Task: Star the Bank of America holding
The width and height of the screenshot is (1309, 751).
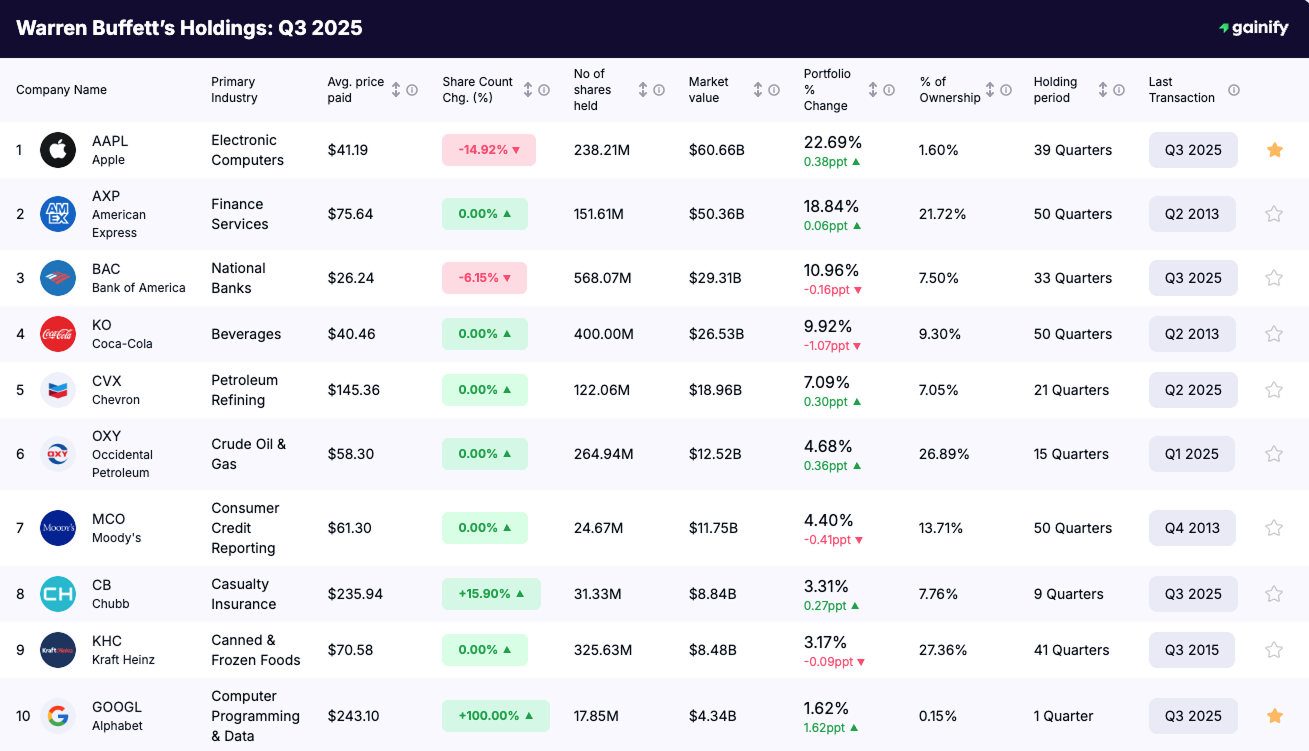Action: [1274, 277]
